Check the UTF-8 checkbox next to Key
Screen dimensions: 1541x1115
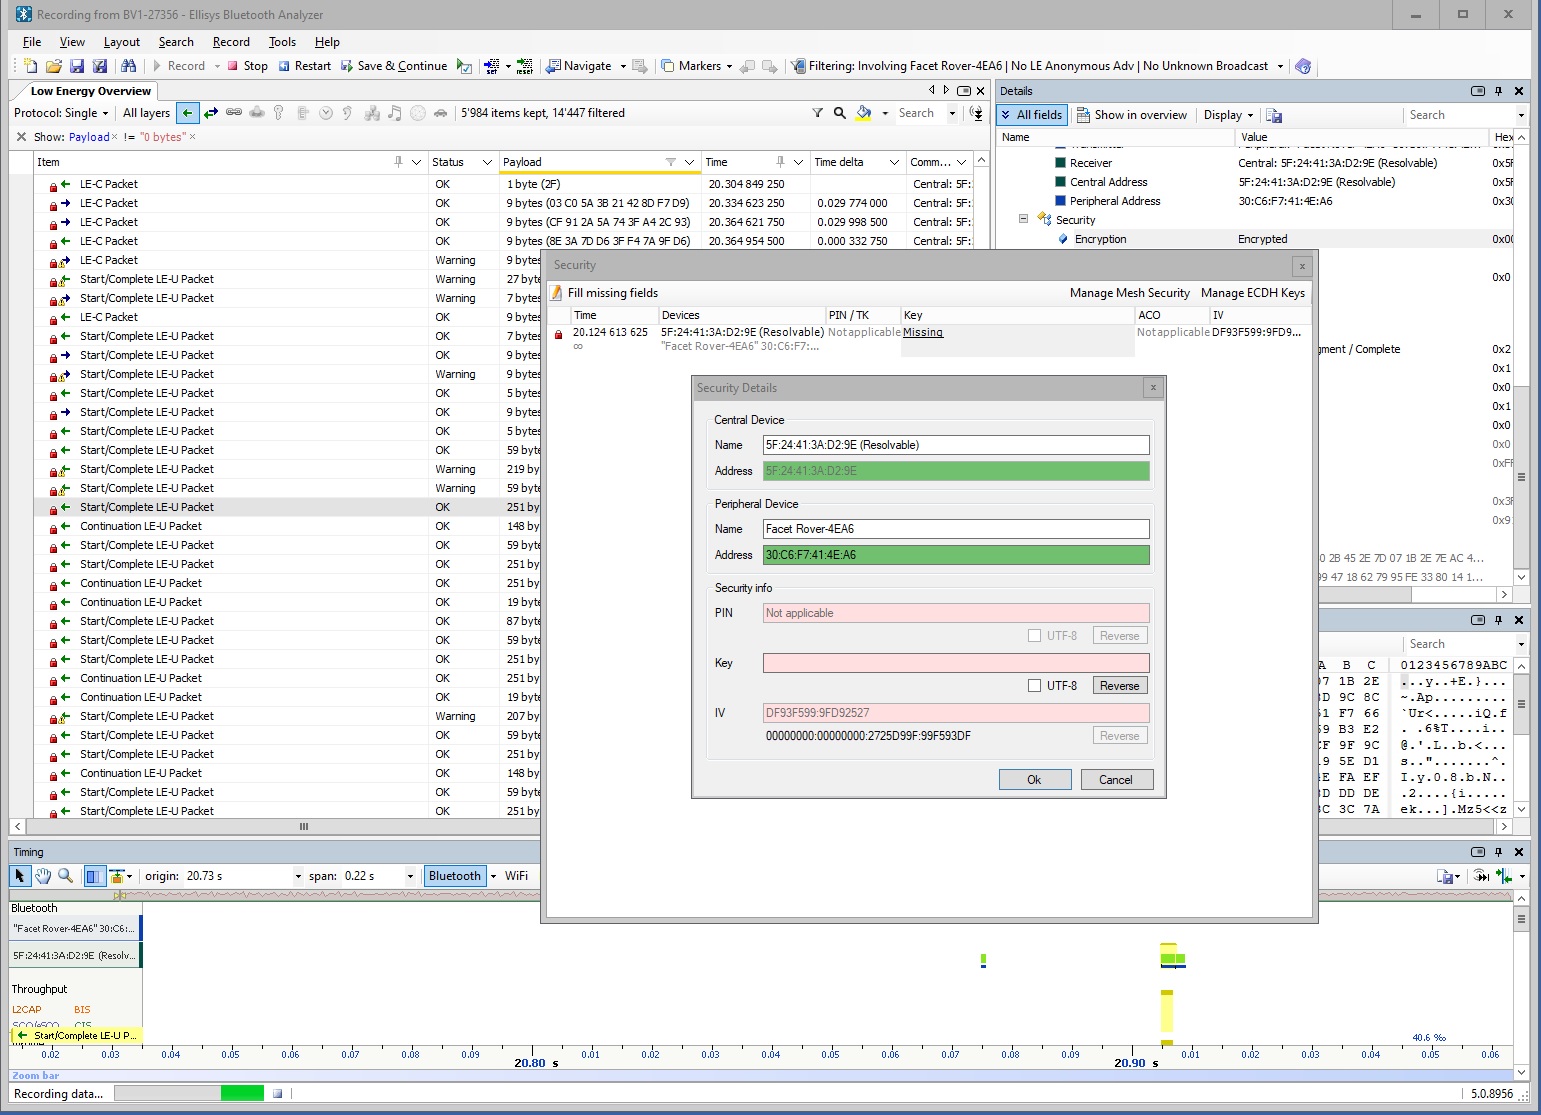[x=1034, y=686]
